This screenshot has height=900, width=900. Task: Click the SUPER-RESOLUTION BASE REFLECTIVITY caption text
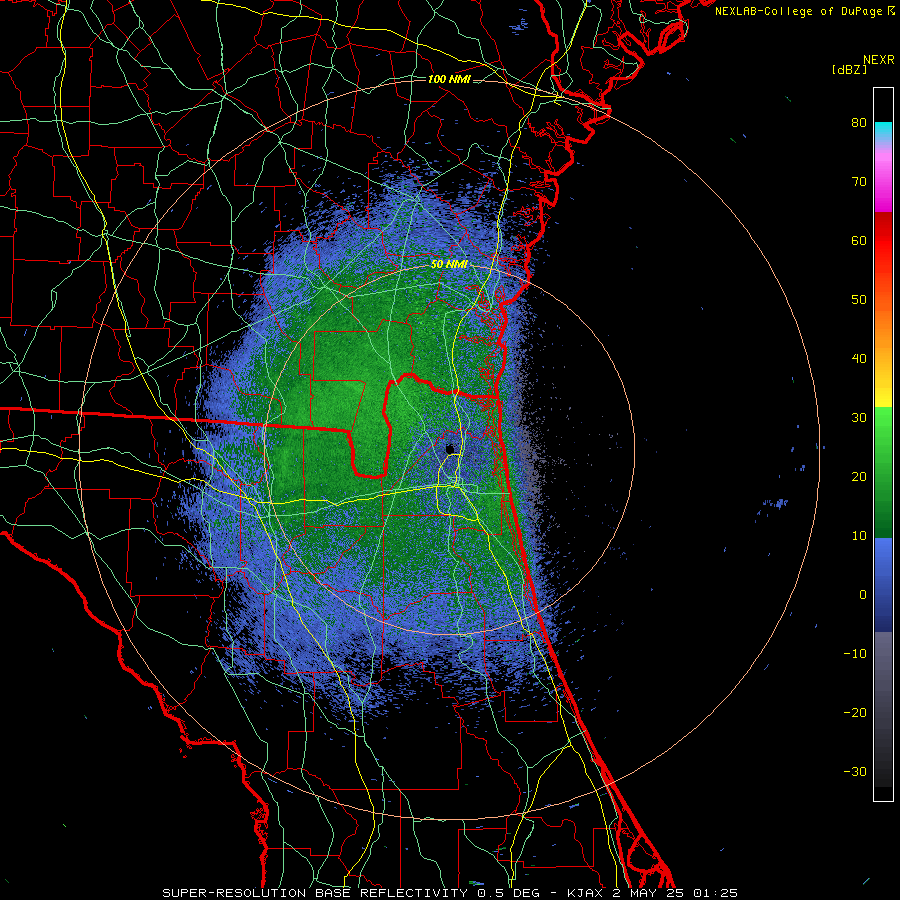tap(315, 893)
